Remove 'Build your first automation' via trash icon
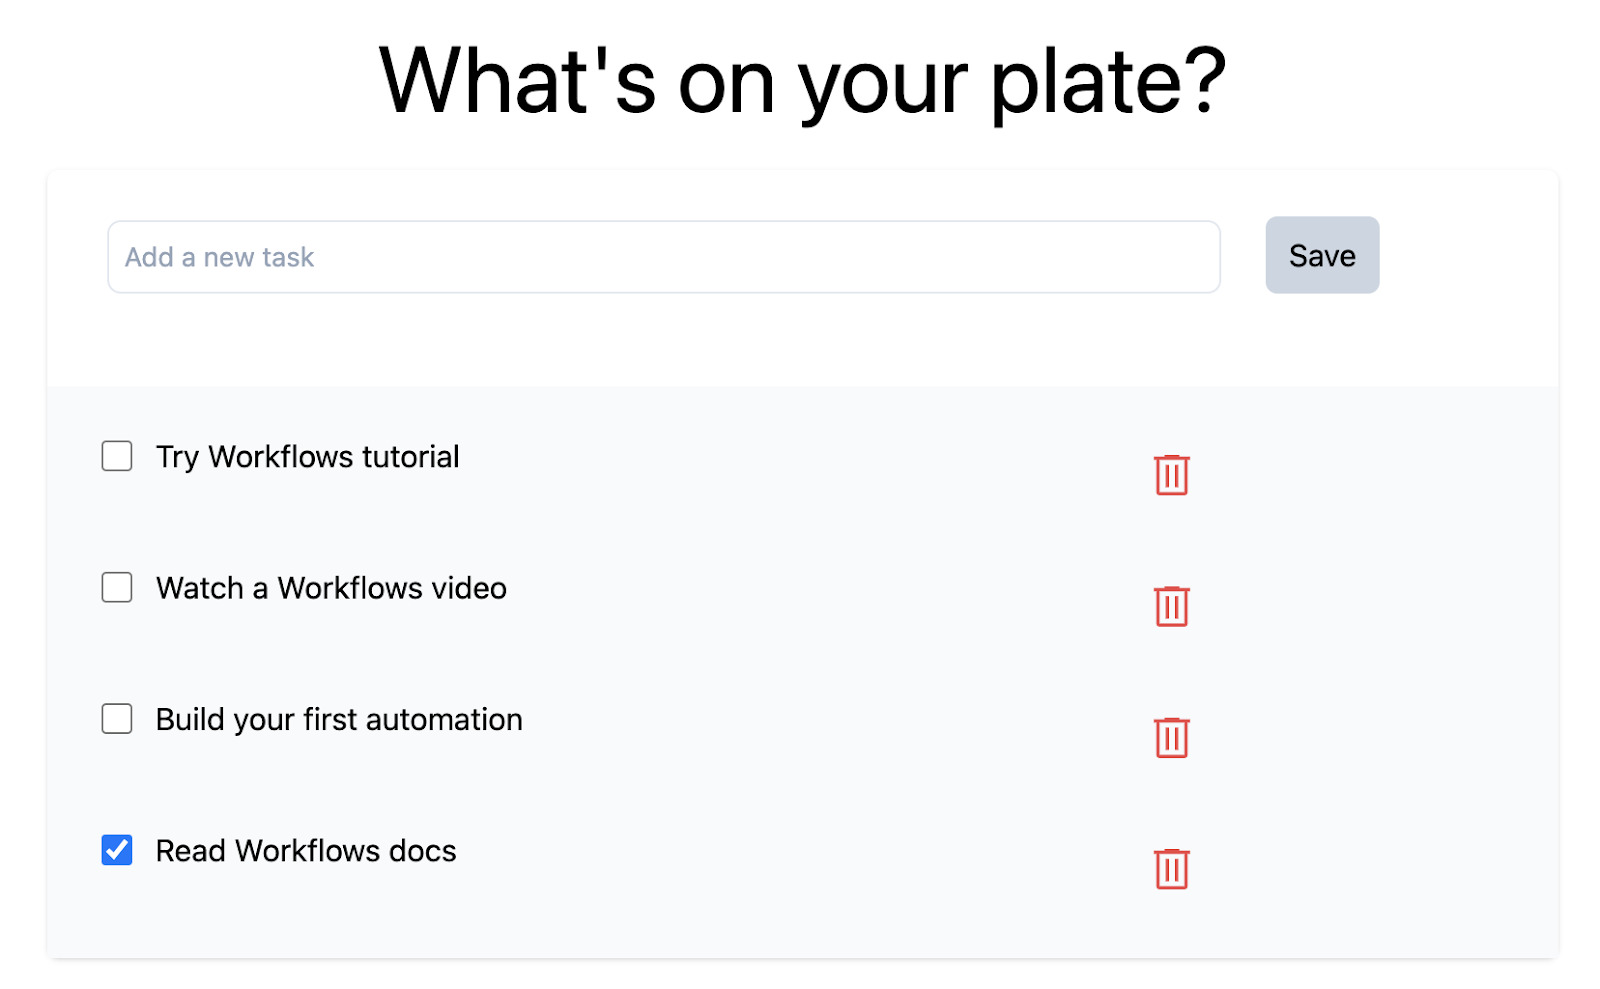This screenshot has width=1600, height=989. (x=1171, y=738)
